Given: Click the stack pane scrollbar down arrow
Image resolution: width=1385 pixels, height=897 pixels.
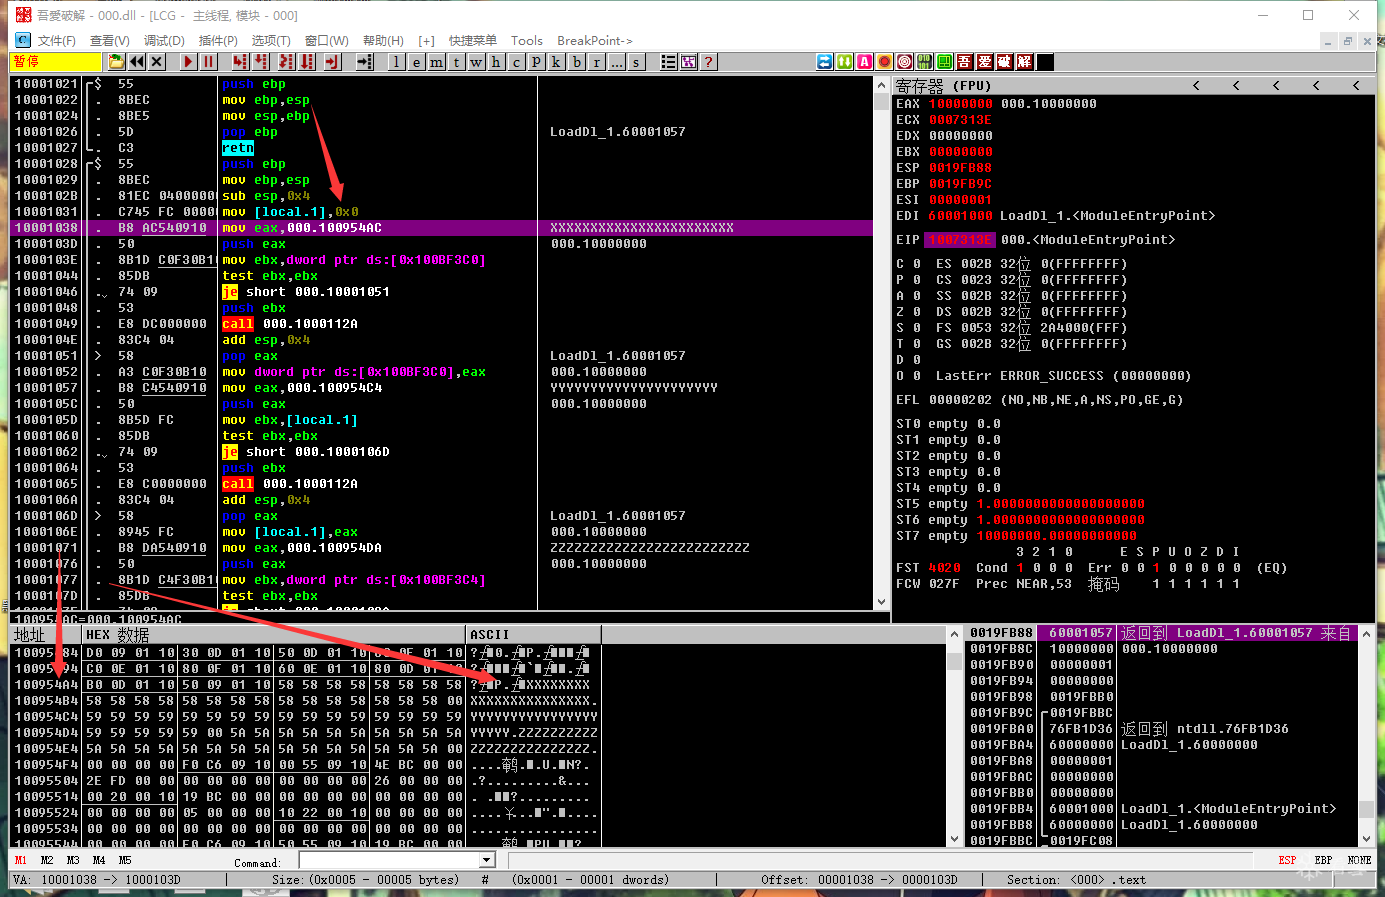Looking at the screenshot, I should coord(1366,839).
